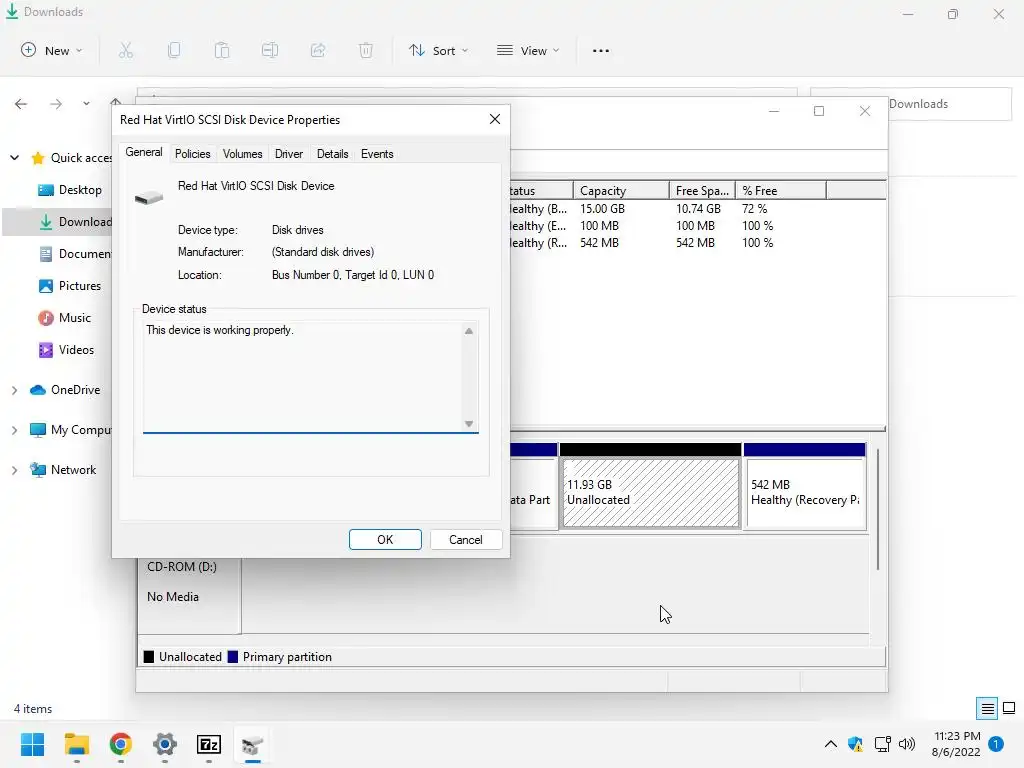
Task: Open the See more ellipsis menu
Action: coord(600,50)
